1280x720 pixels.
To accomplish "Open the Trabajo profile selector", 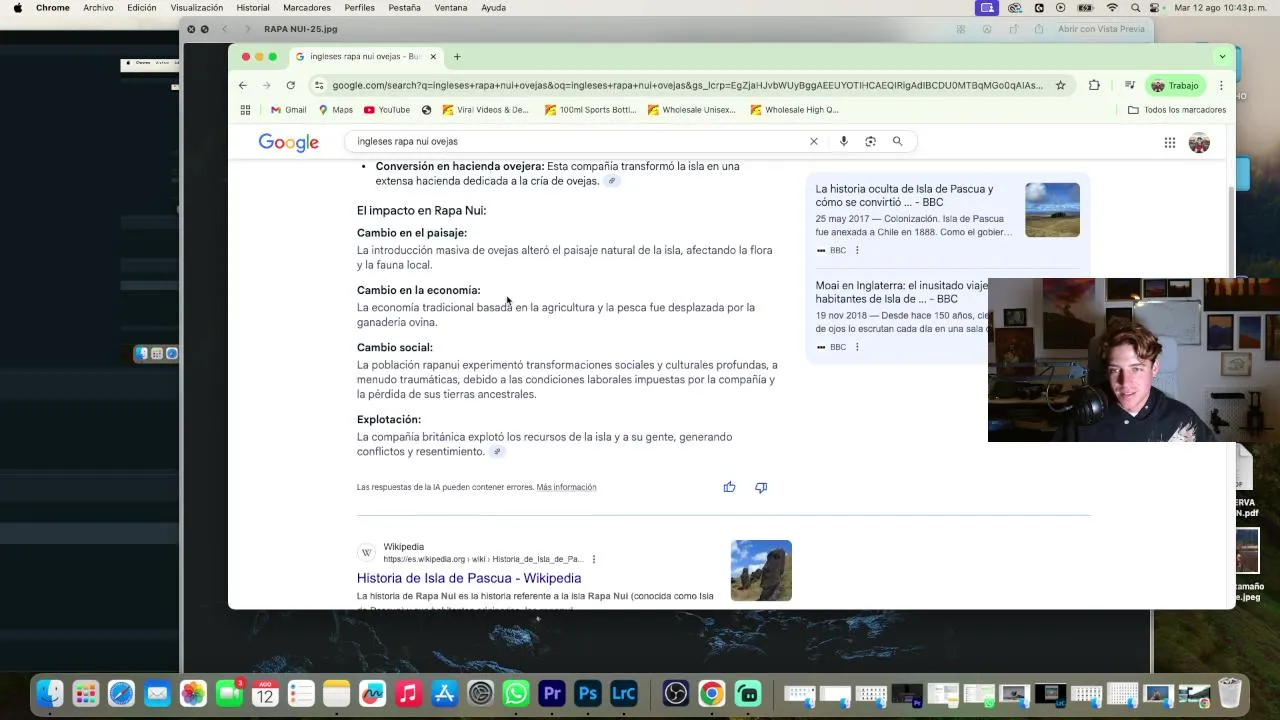I will (1175, 85).
